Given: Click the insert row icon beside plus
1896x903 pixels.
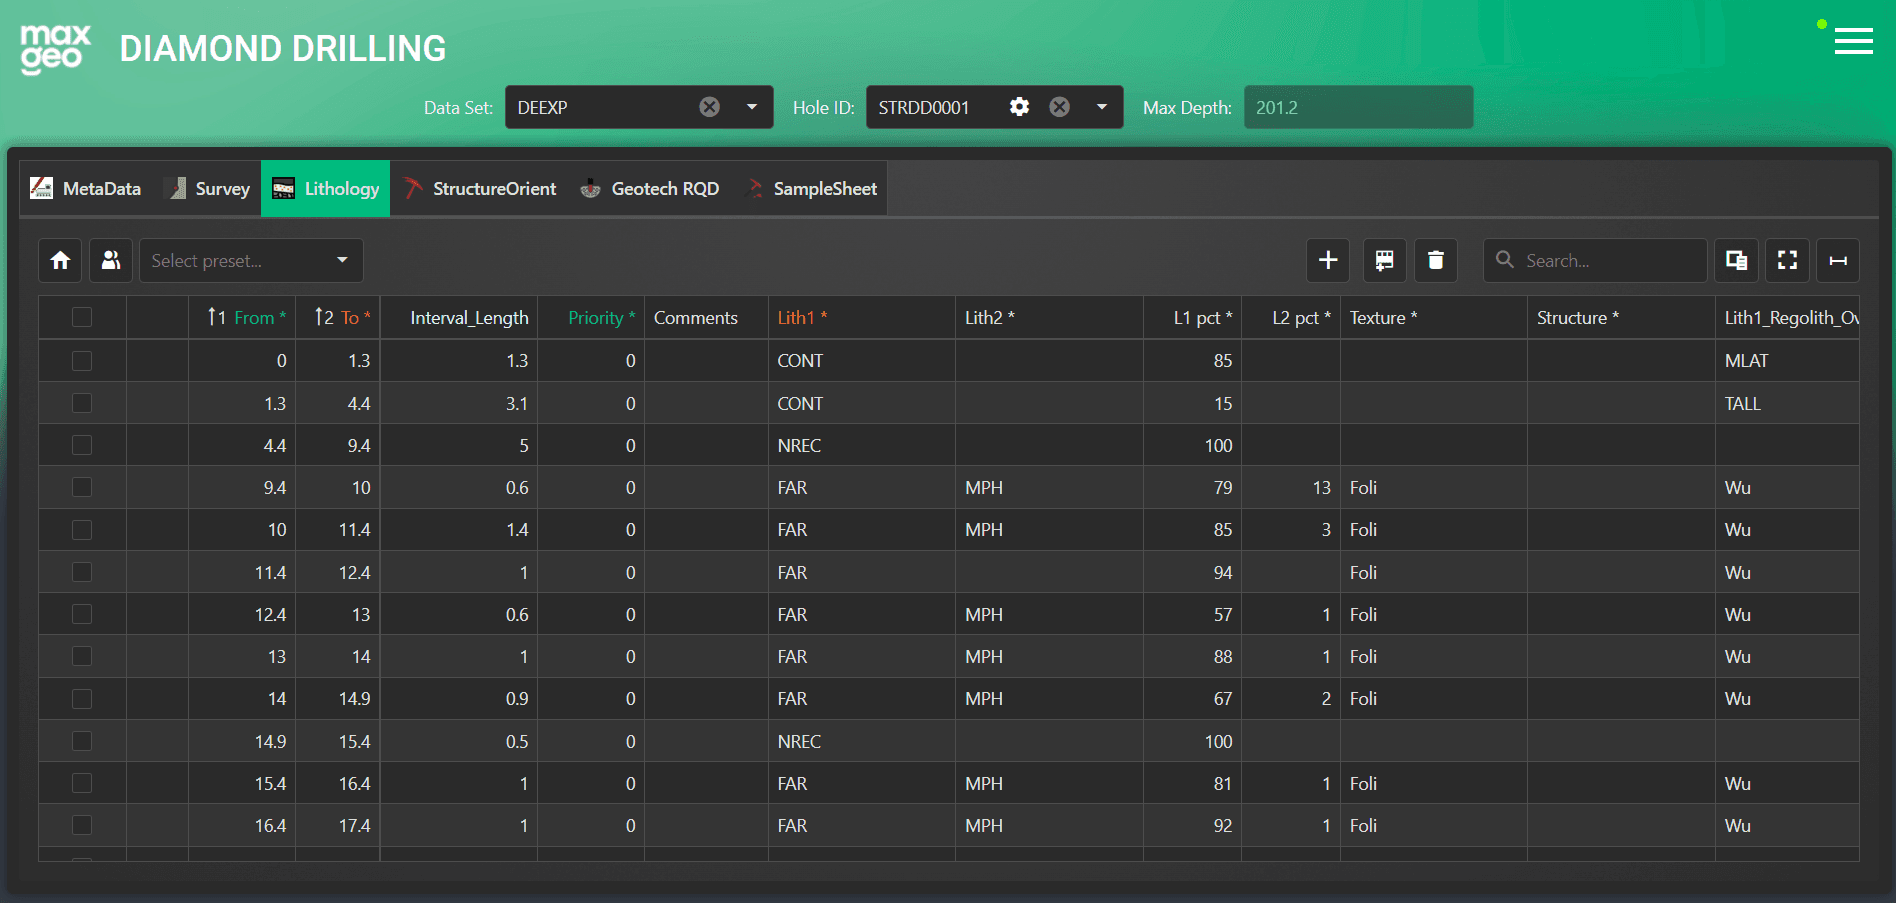Looking at the screenshot, I should tap(1384, 260).
